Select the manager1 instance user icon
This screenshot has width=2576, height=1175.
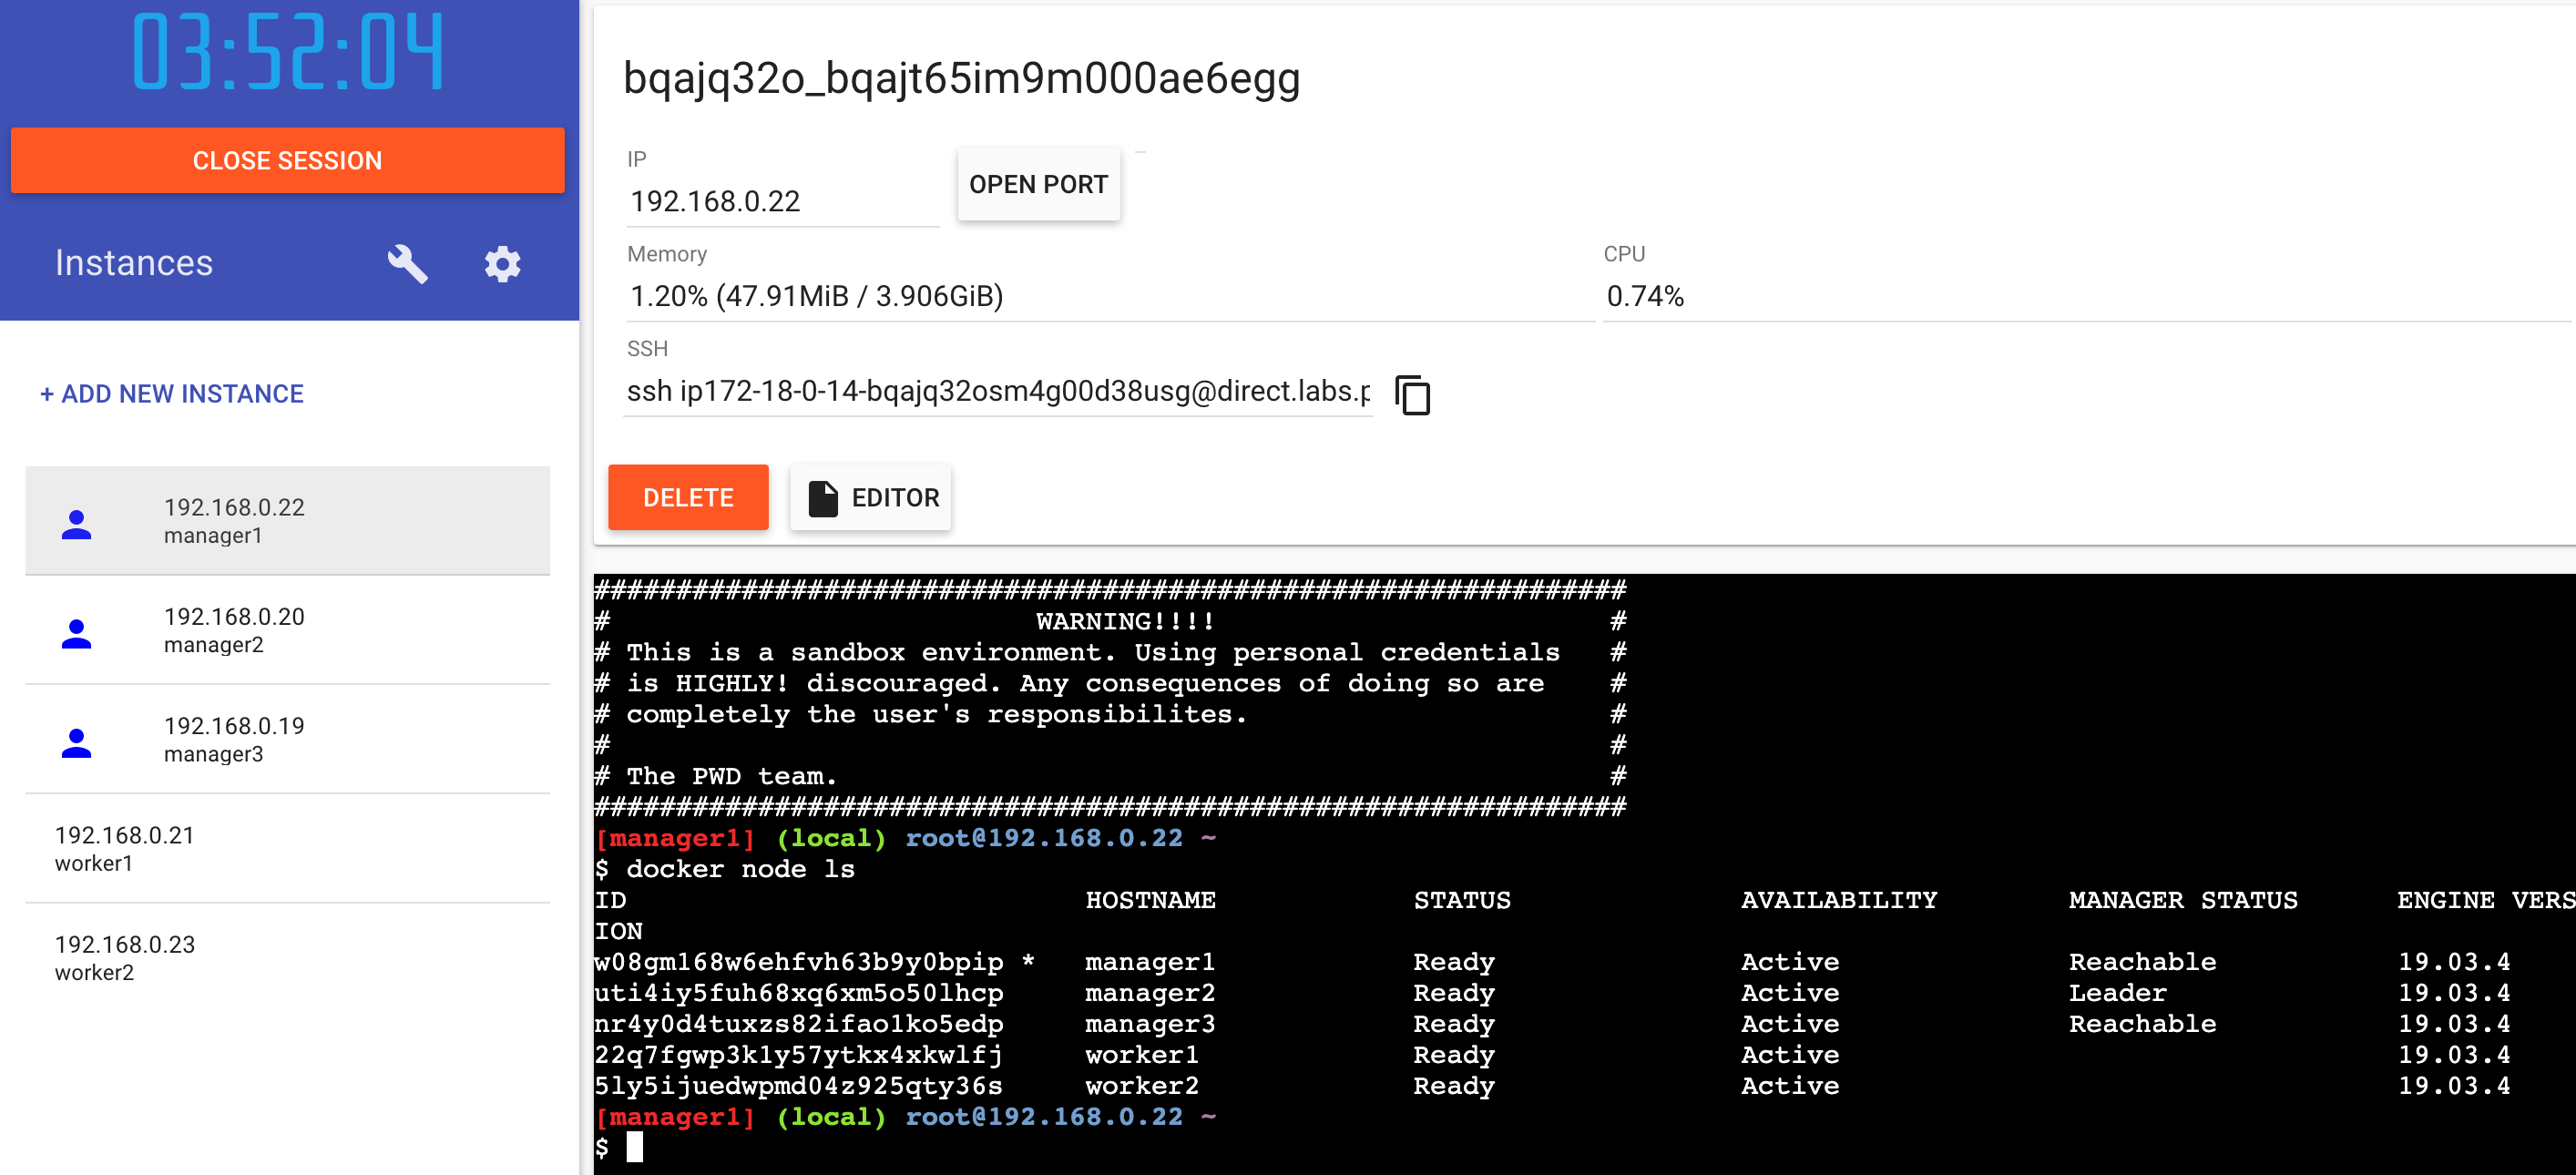point(77,521)
